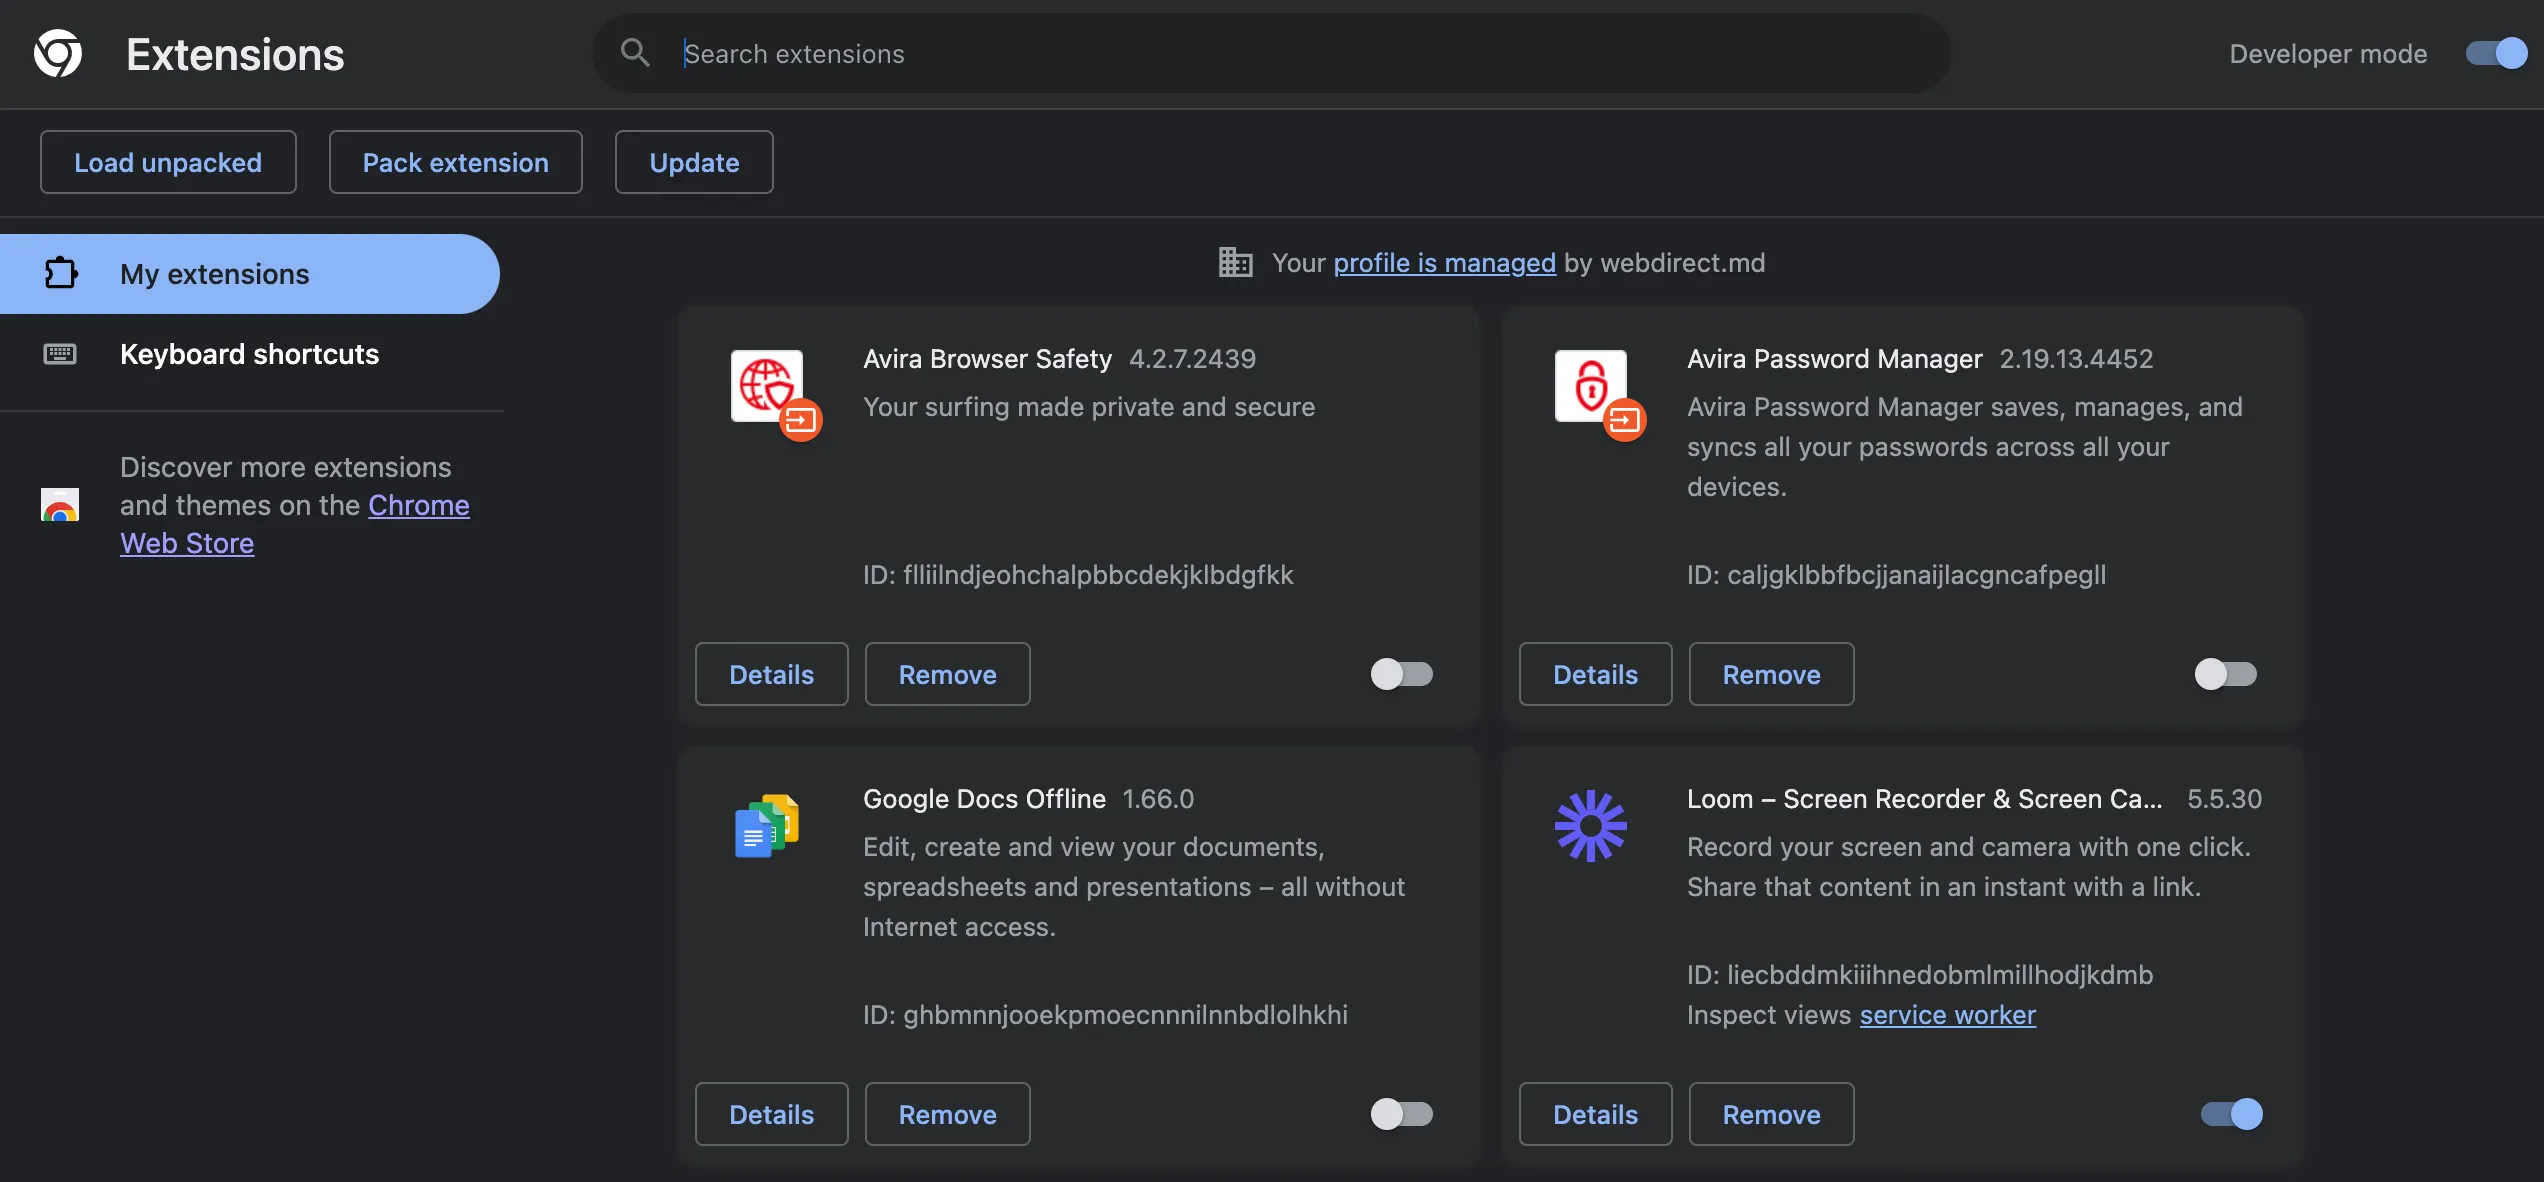The image size is (2544, 1182).
Task: Click the search magnifier icon
Action: [636, 52]
